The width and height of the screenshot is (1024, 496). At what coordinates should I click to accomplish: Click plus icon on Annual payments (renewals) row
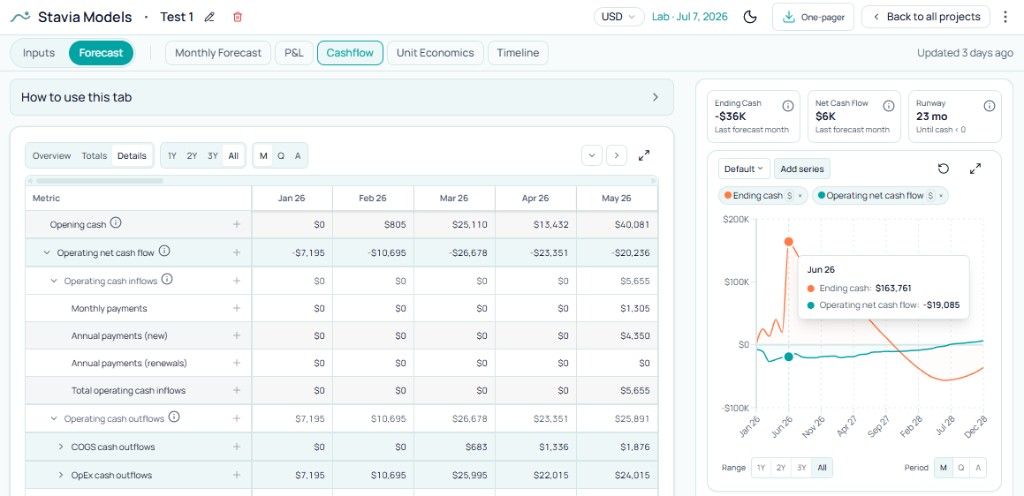(236, 363)
